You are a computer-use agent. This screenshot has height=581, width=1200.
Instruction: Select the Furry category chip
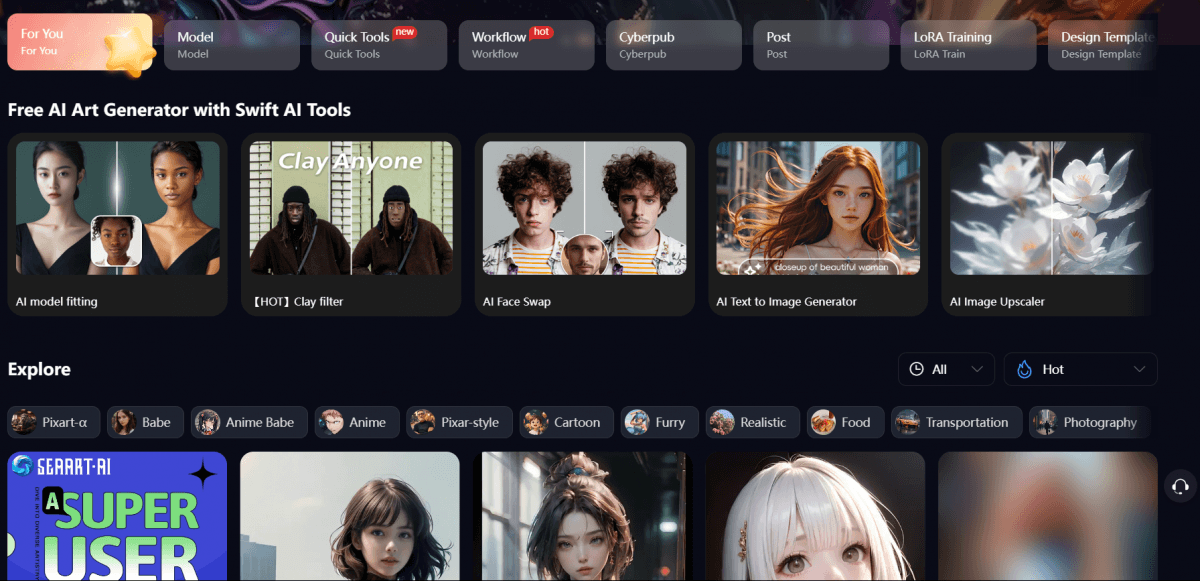(659, 422)
